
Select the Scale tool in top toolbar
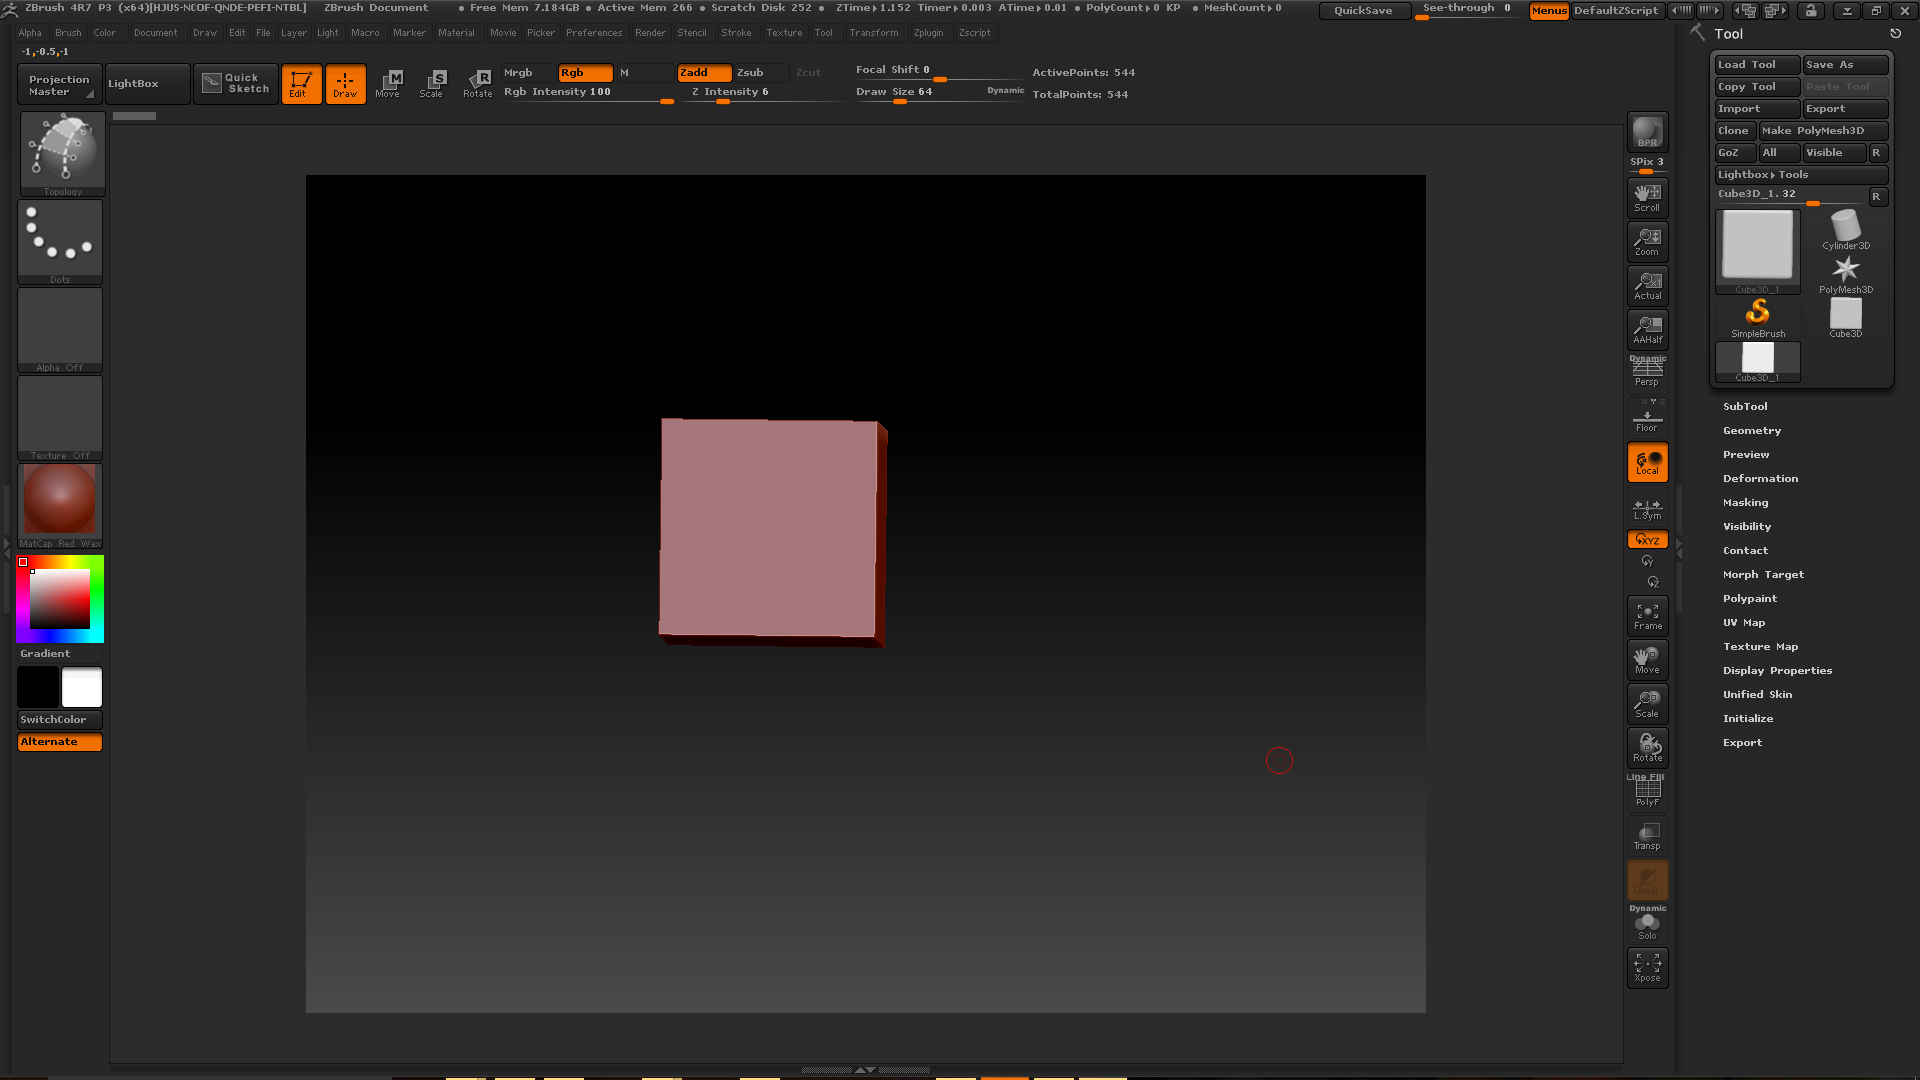432,83
